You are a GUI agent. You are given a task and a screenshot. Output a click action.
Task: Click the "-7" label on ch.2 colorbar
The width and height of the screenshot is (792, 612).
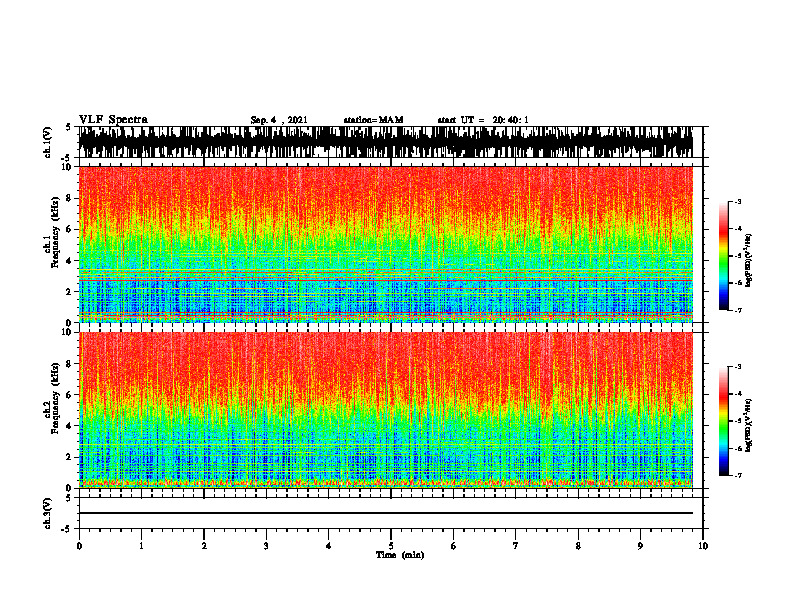738,475
